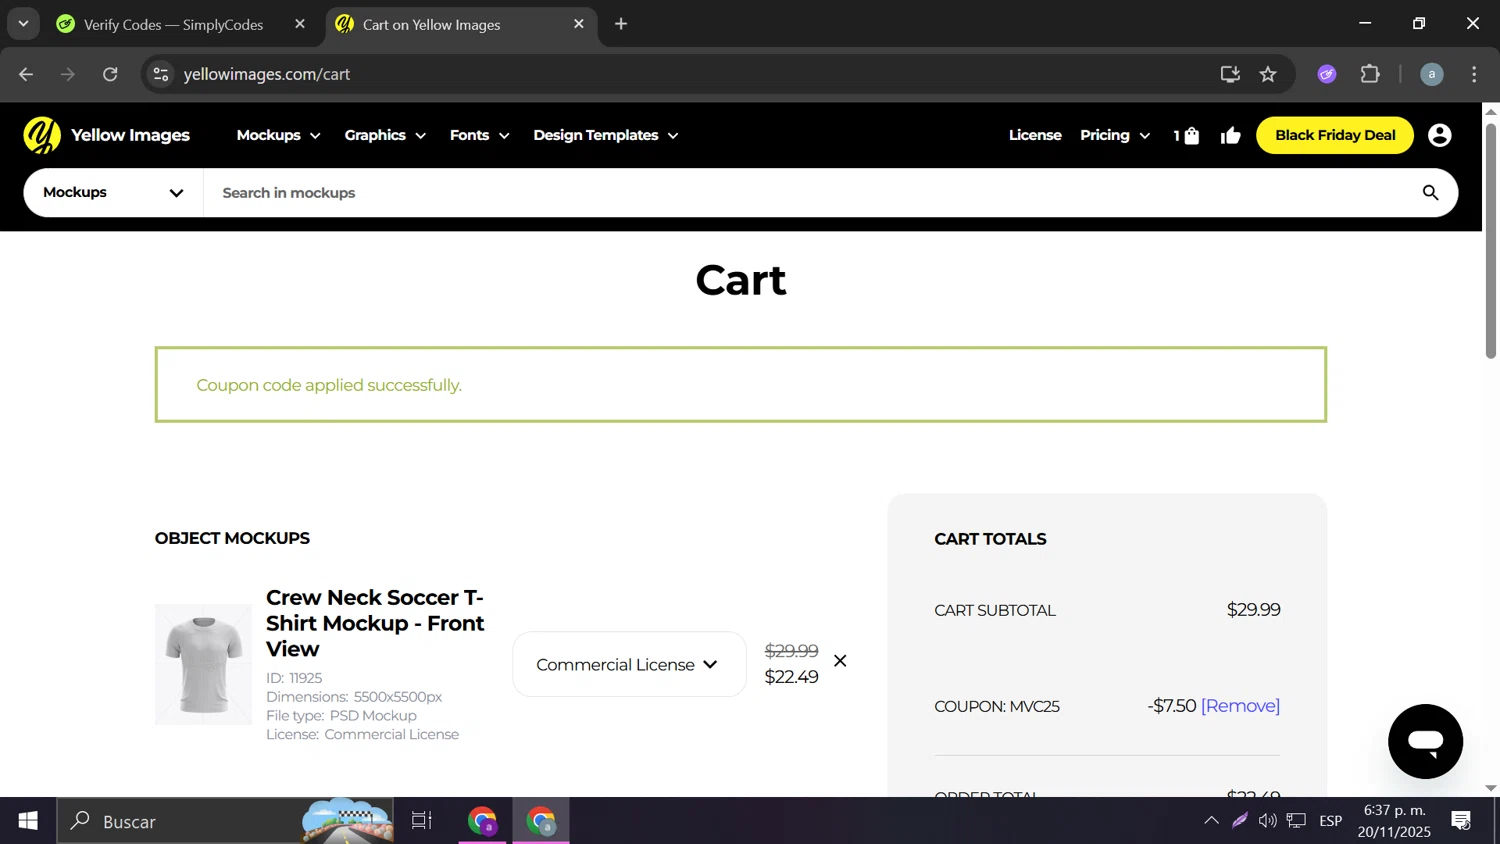Expand the Graphics menu

(385, 135)
